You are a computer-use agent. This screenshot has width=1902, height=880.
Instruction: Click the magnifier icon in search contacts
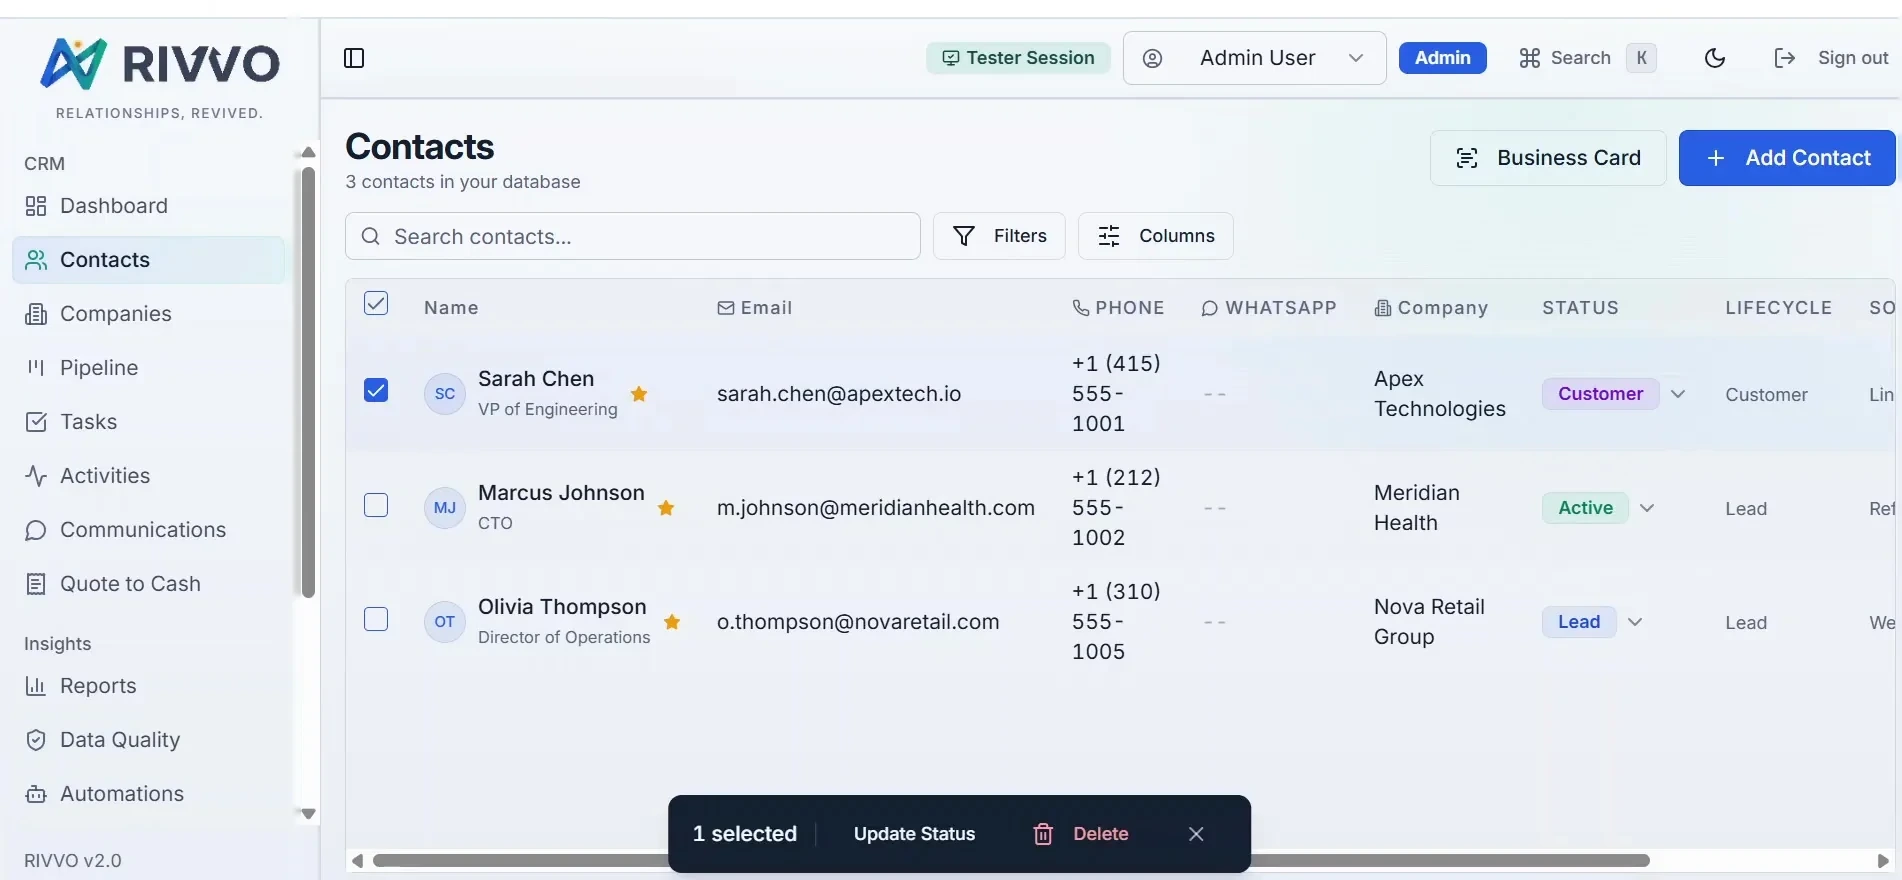click(370, 236)
